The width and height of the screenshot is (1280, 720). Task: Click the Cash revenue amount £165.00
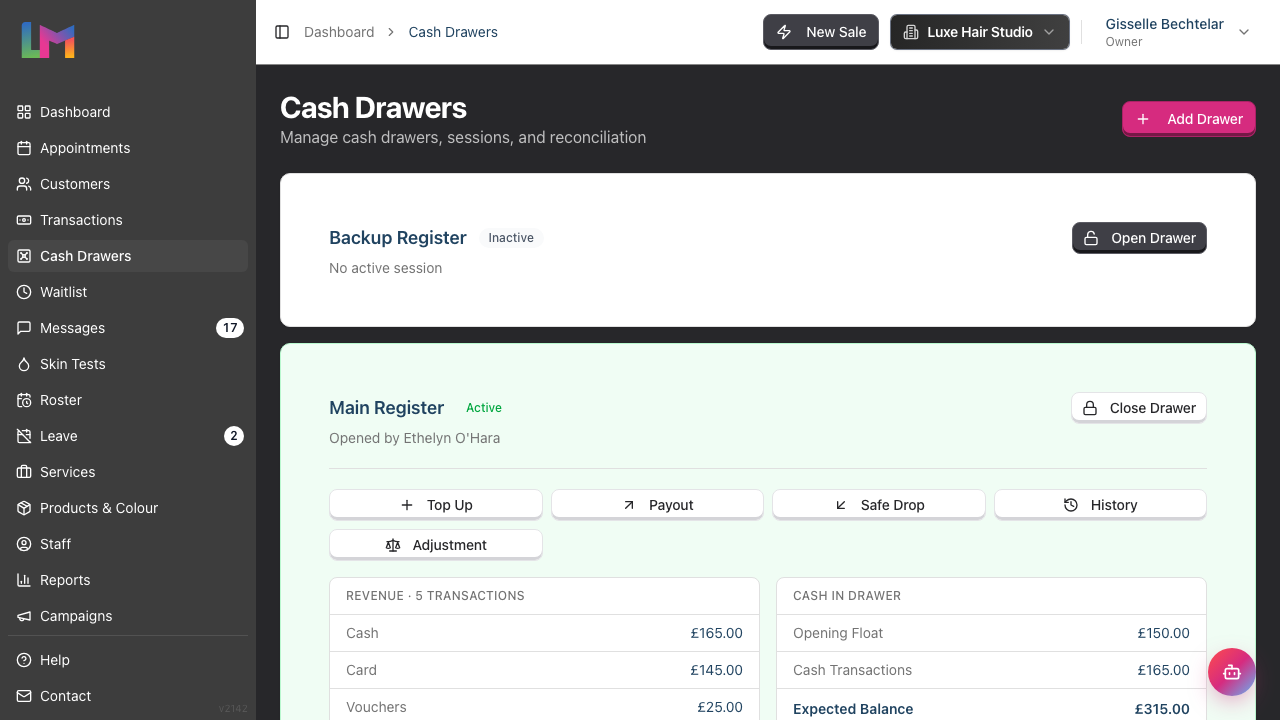[717, 633]
